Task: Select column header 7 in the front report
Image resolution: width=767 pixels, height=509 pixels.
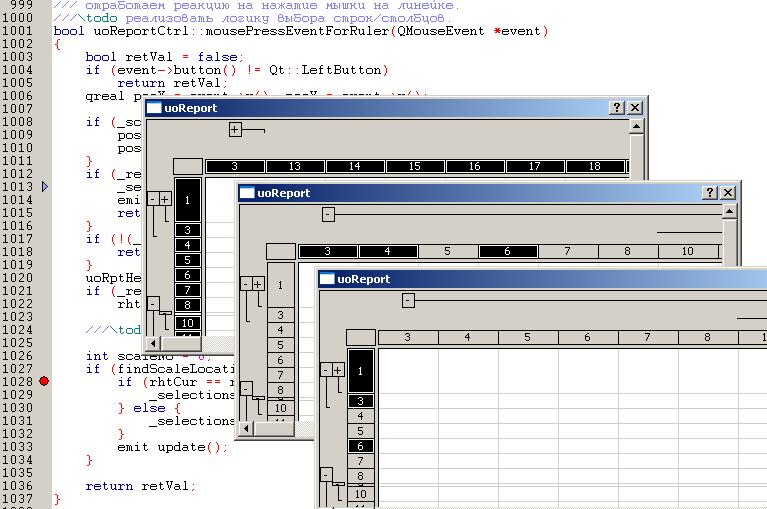Action: tap(647, 338)
